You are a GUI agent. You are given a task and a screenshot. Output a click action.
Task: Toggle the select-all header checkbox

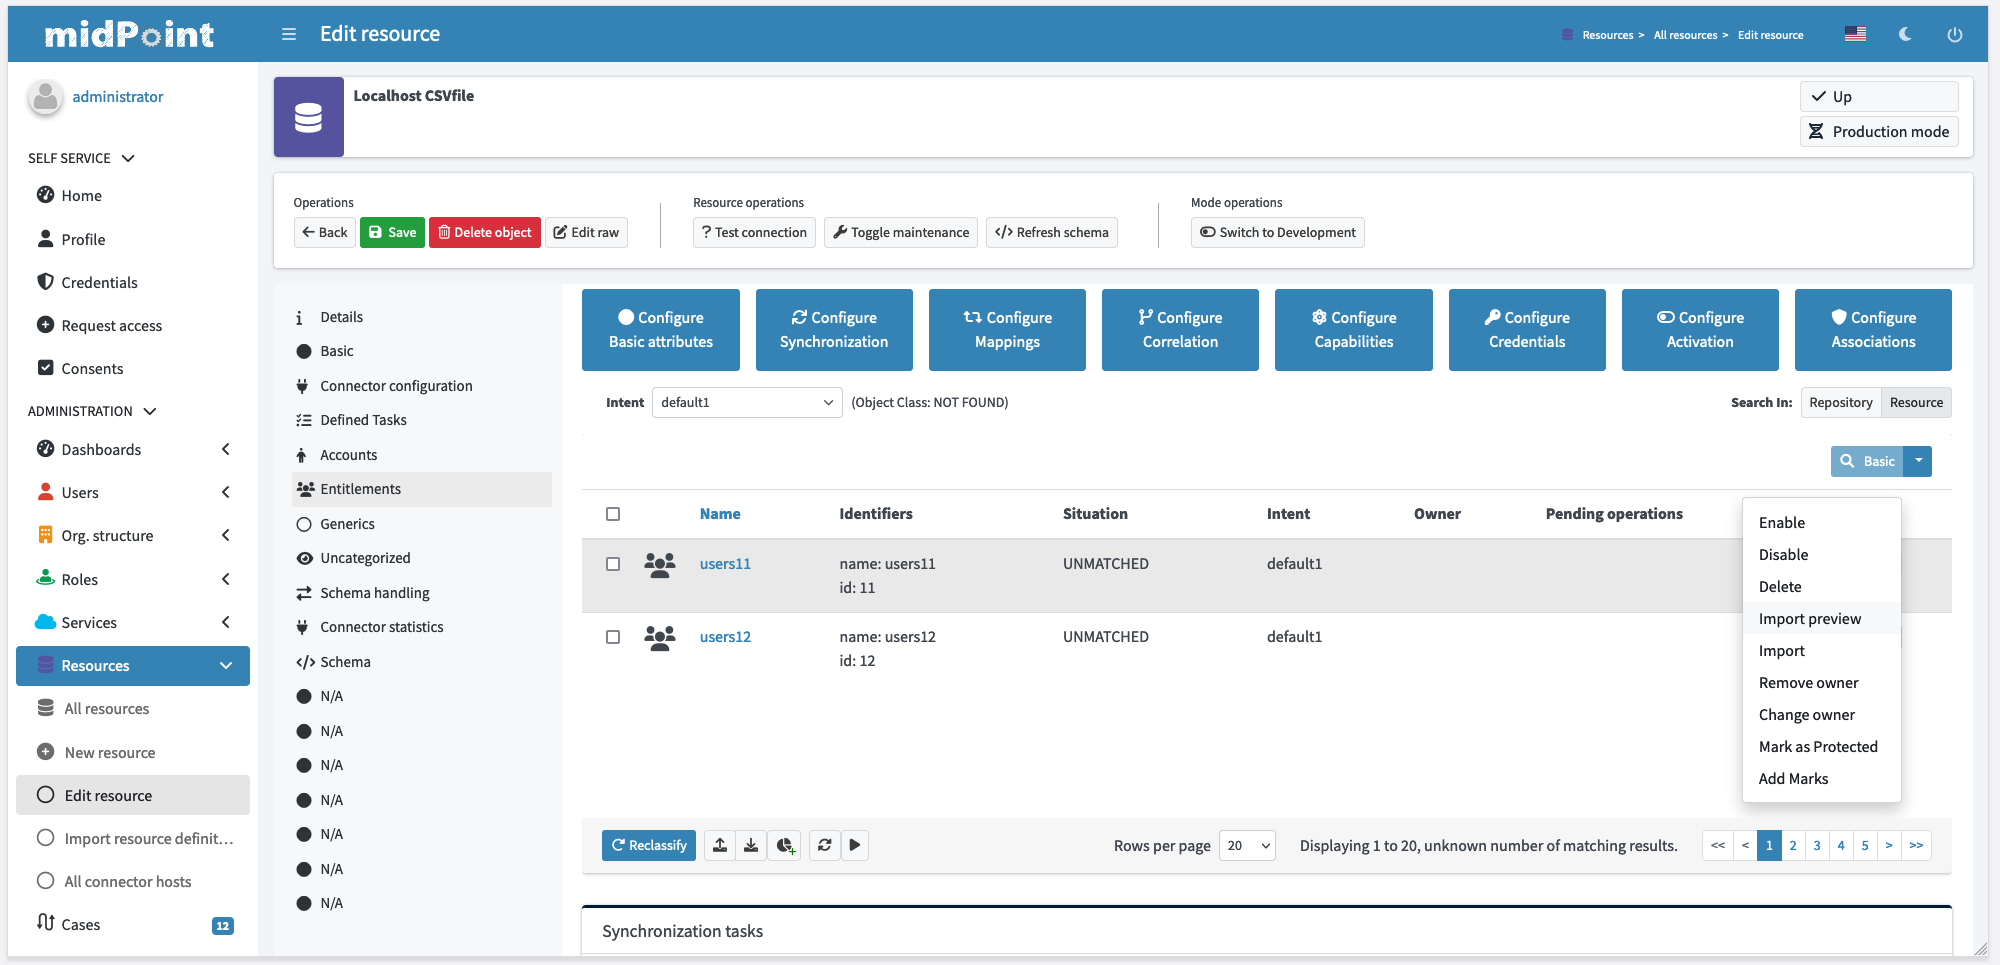pos(613,514)
